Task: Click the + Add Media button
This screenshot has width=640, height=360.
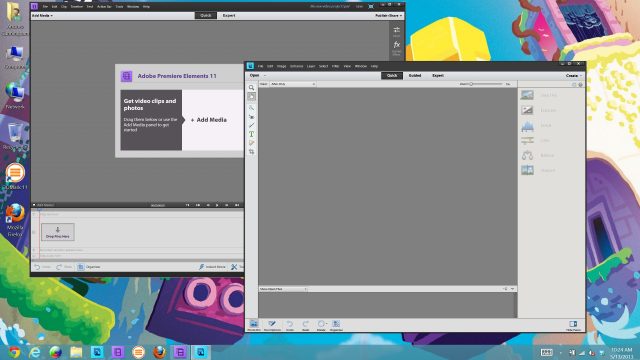Action: [x=209, y=120]
